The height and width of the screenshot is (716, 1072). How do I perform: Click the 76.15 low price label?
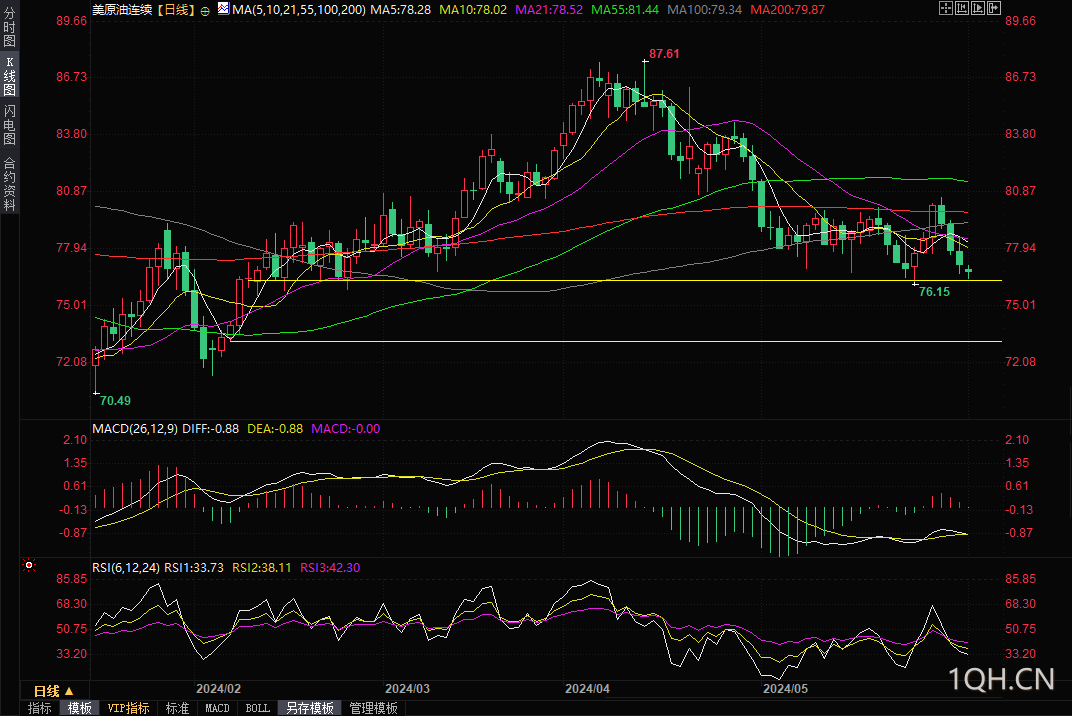click(935, 292)
